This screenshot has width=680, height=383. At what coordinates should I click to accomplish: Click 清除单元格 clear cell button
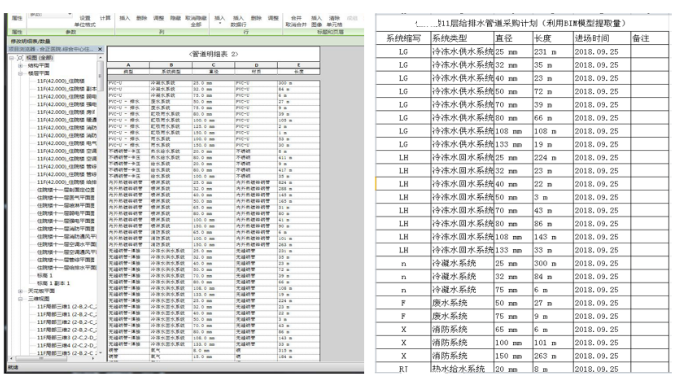pos(334,21)
